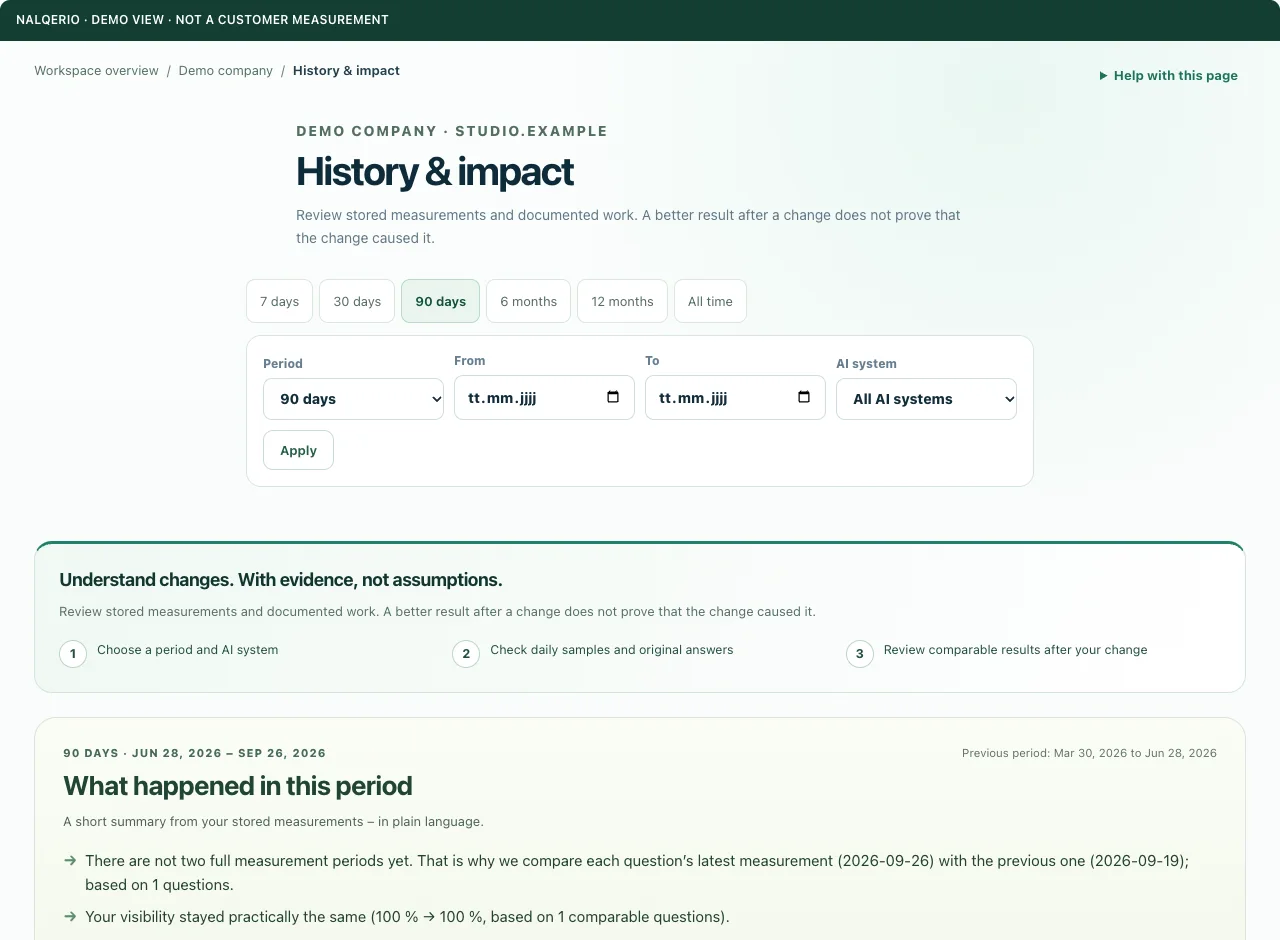Go to Workspace overview breadcrumb
This screenshot has width=1280, height=940.
[96, 71]
